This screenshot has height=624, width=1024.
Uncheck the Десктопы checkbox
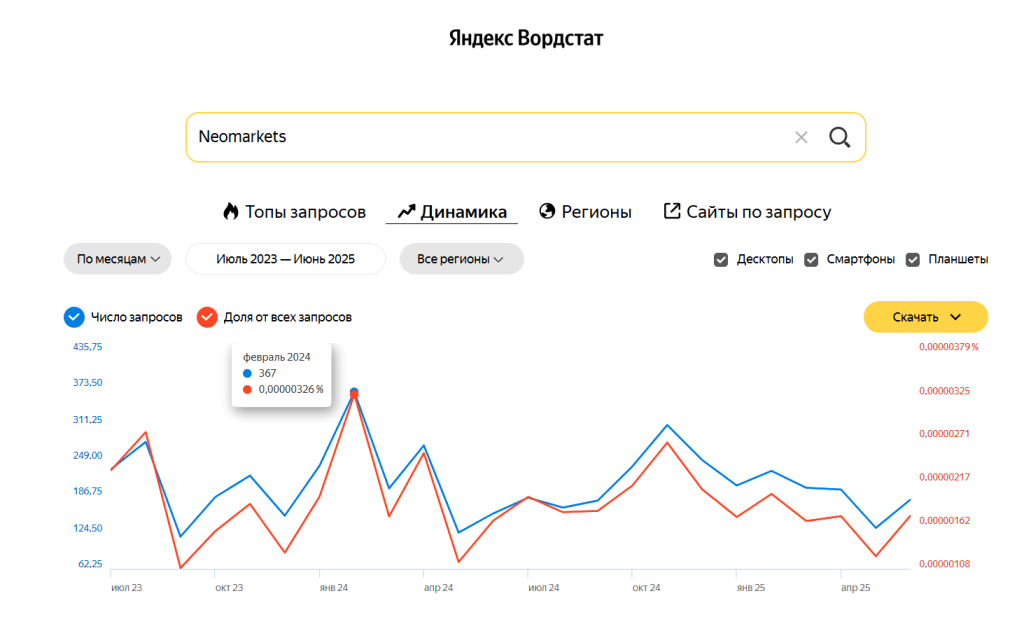coord(721,260)
